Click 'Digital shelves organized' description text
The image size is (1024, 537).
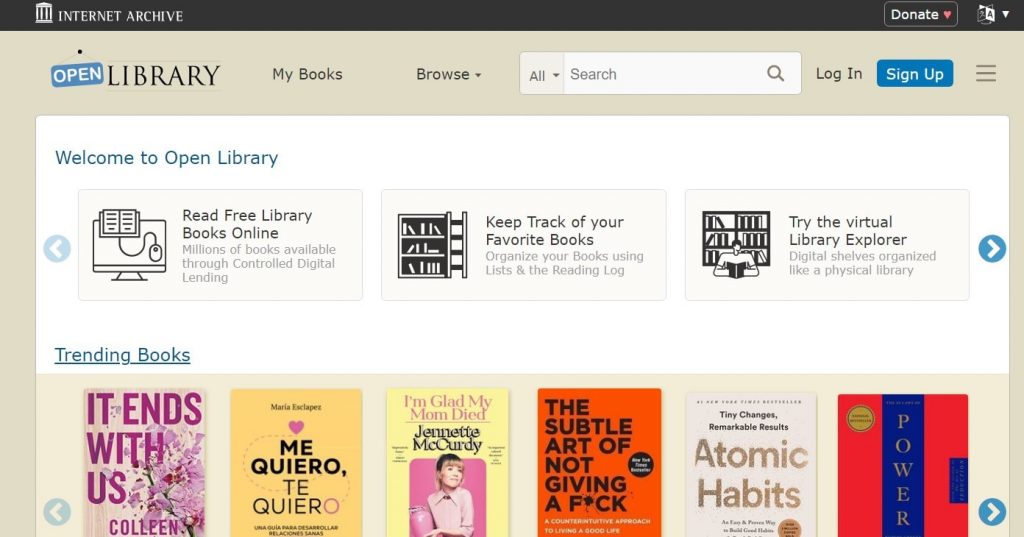click(862, 263)
